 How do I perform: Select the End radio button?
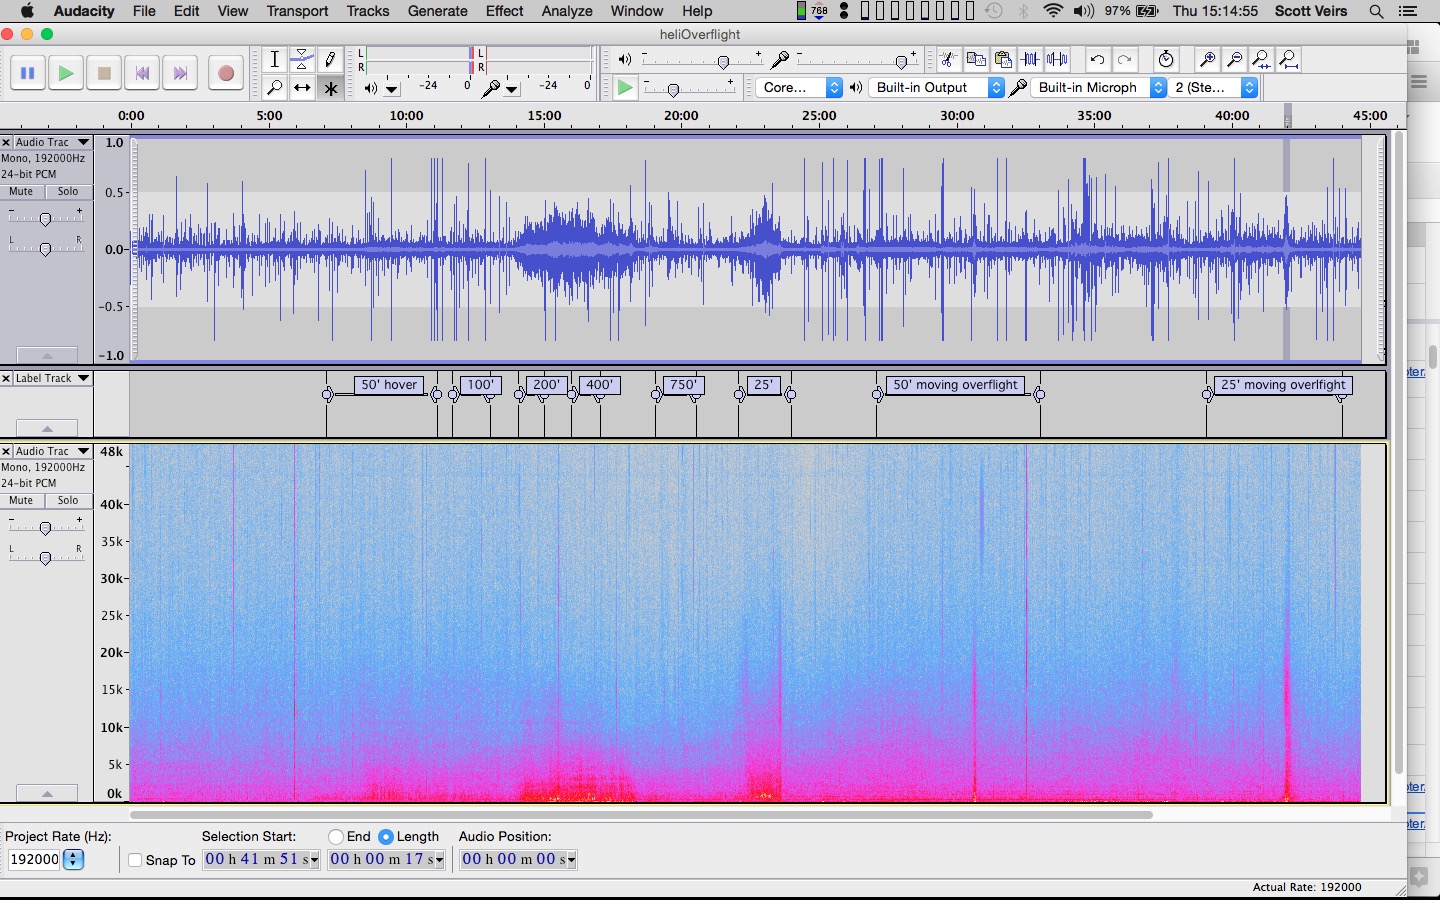pyautogui.click(x=336, y=836)
